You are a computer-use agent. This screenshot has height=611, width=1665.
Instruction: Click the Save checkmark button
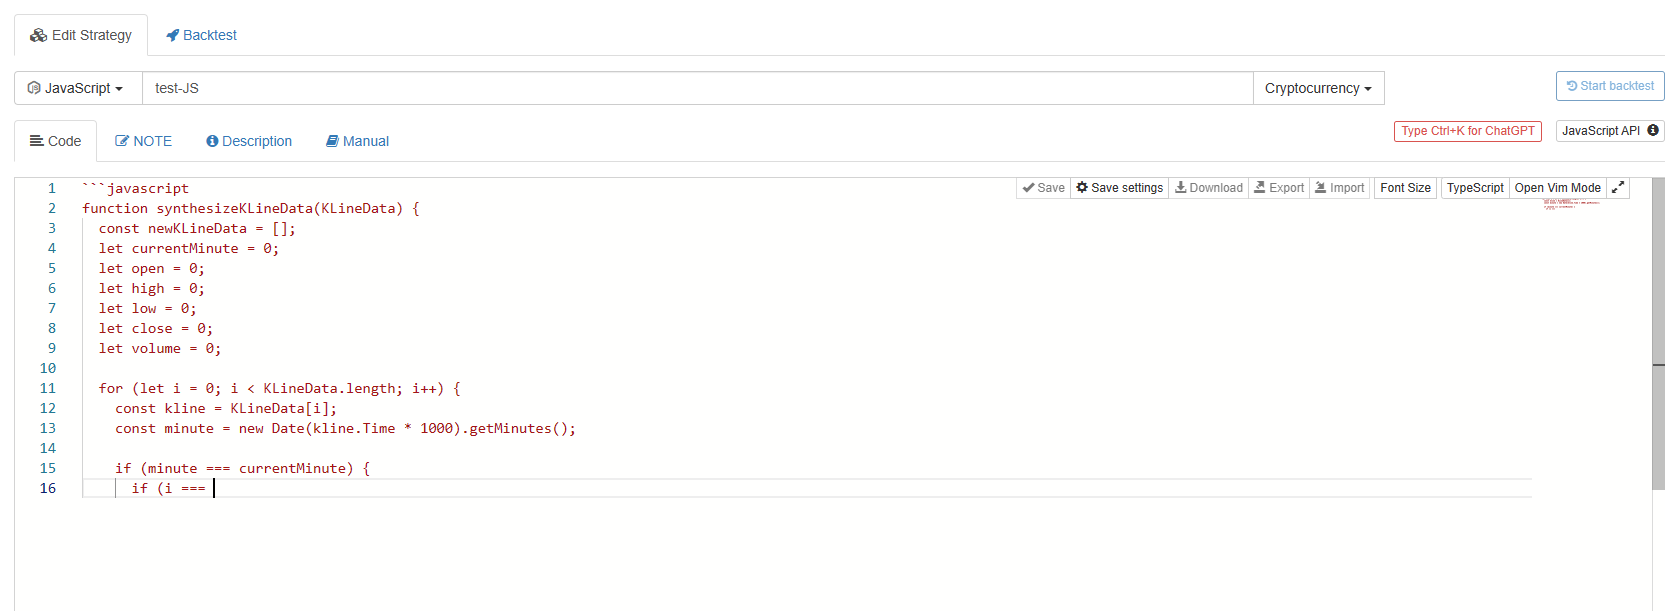coord(1043,188)
